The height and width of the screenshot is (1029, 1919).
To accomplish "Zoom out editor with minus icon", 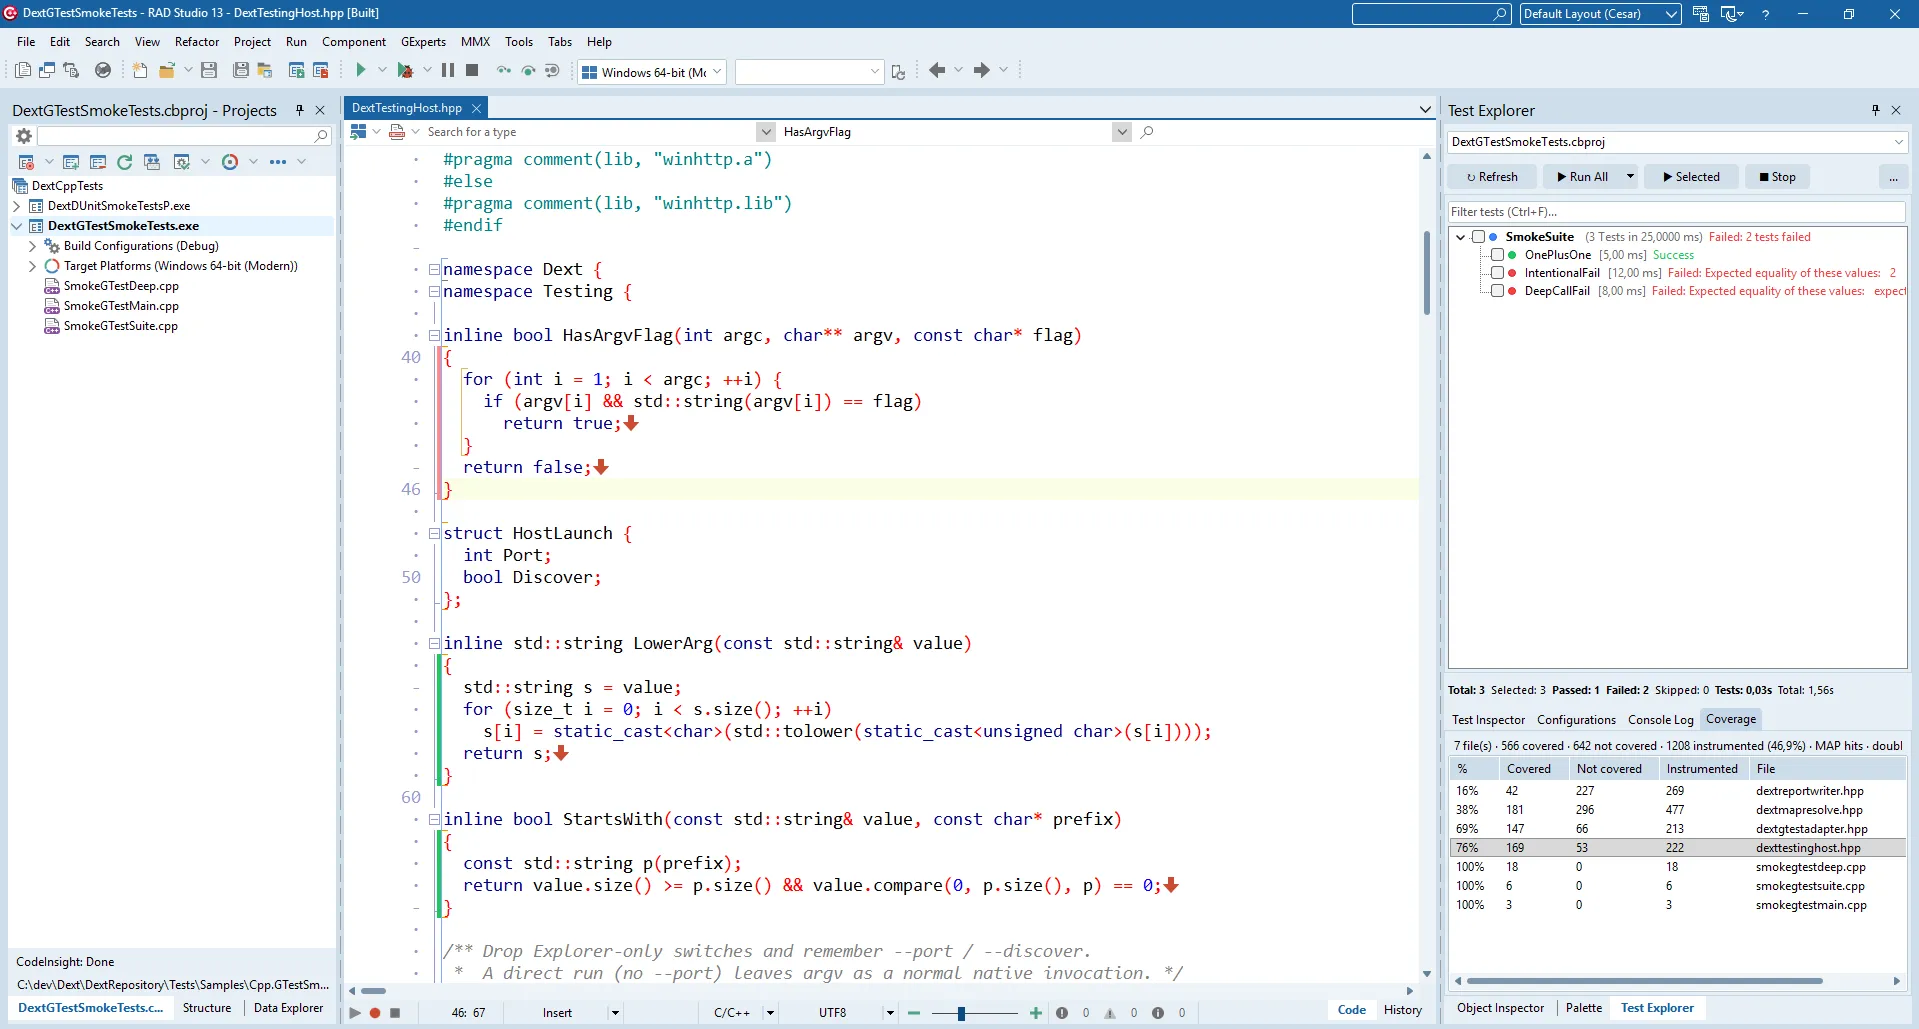I will click(x=914, y=1013).
